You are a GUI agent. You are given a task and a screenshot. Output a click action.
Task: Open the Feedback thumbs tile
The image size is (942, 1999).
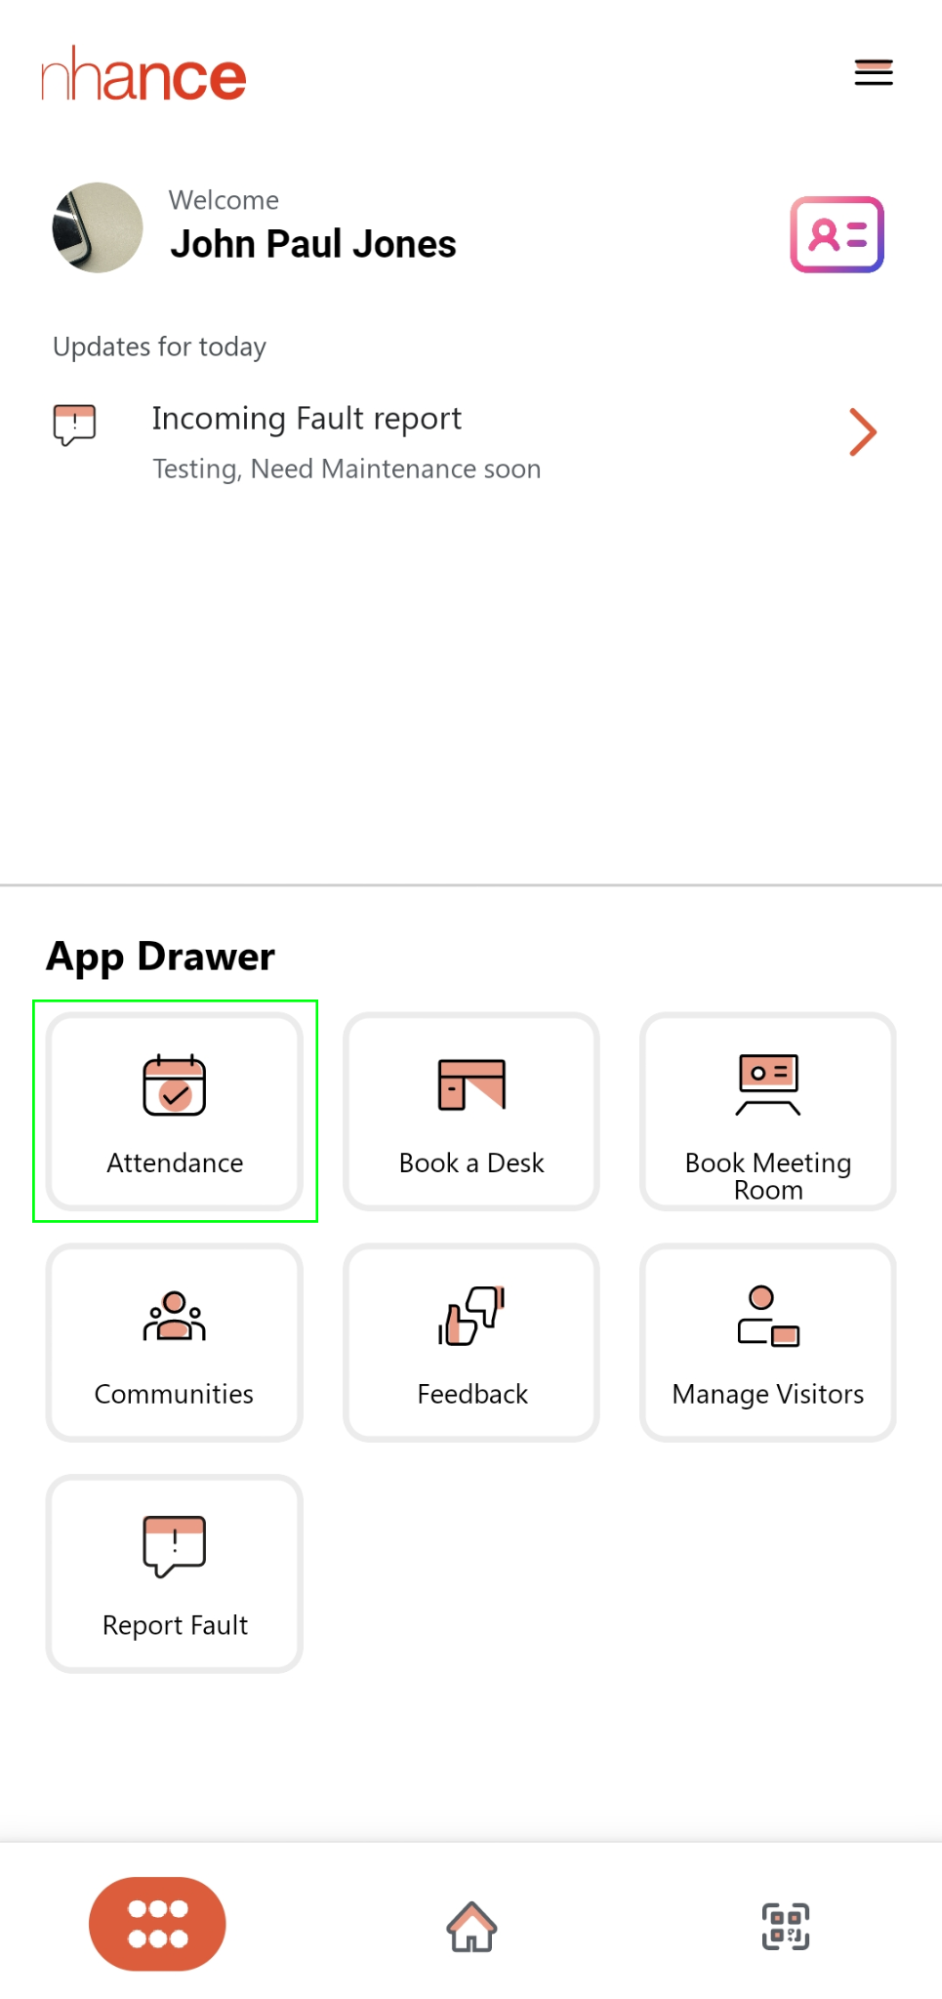point(471,1342)
